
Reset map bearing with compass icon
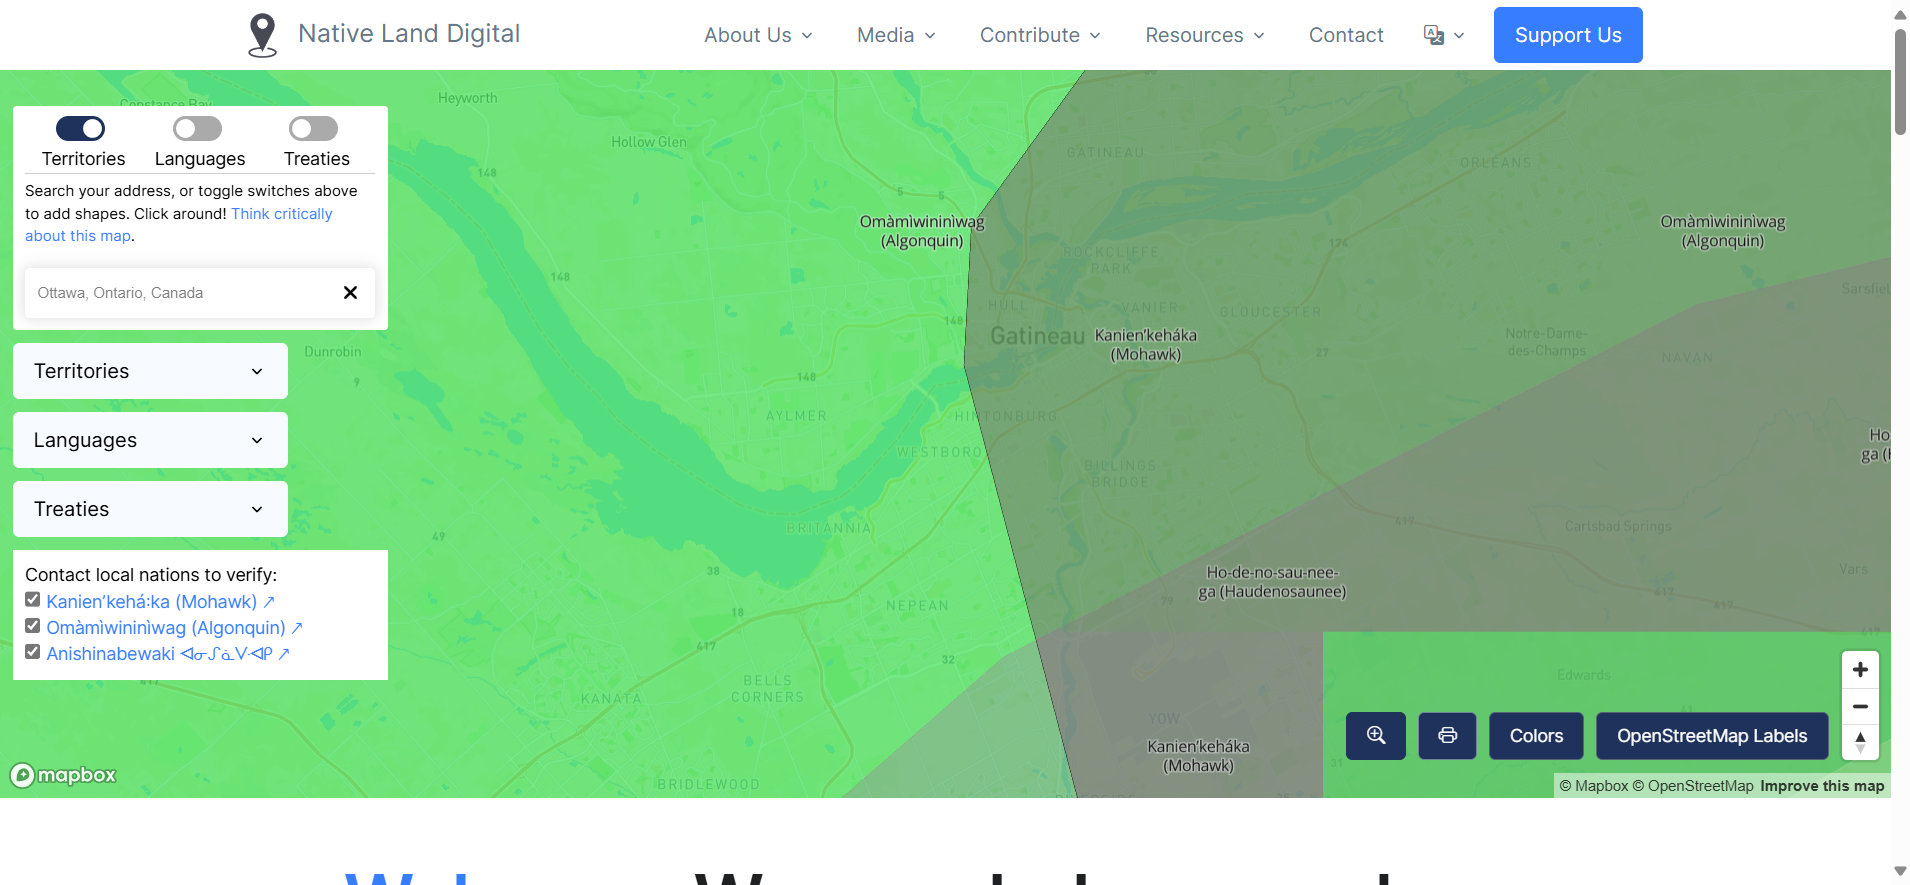[x=1860, y=742]
